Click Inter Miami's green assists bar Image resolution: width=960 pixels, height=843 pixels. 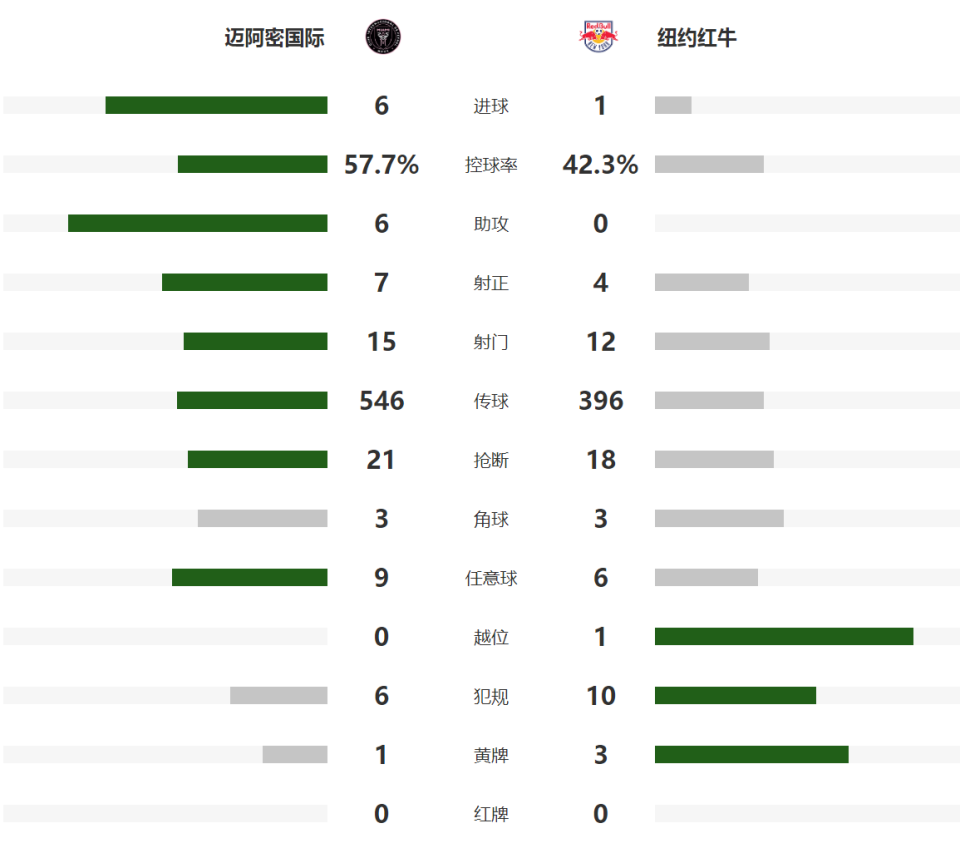[197, 223]
